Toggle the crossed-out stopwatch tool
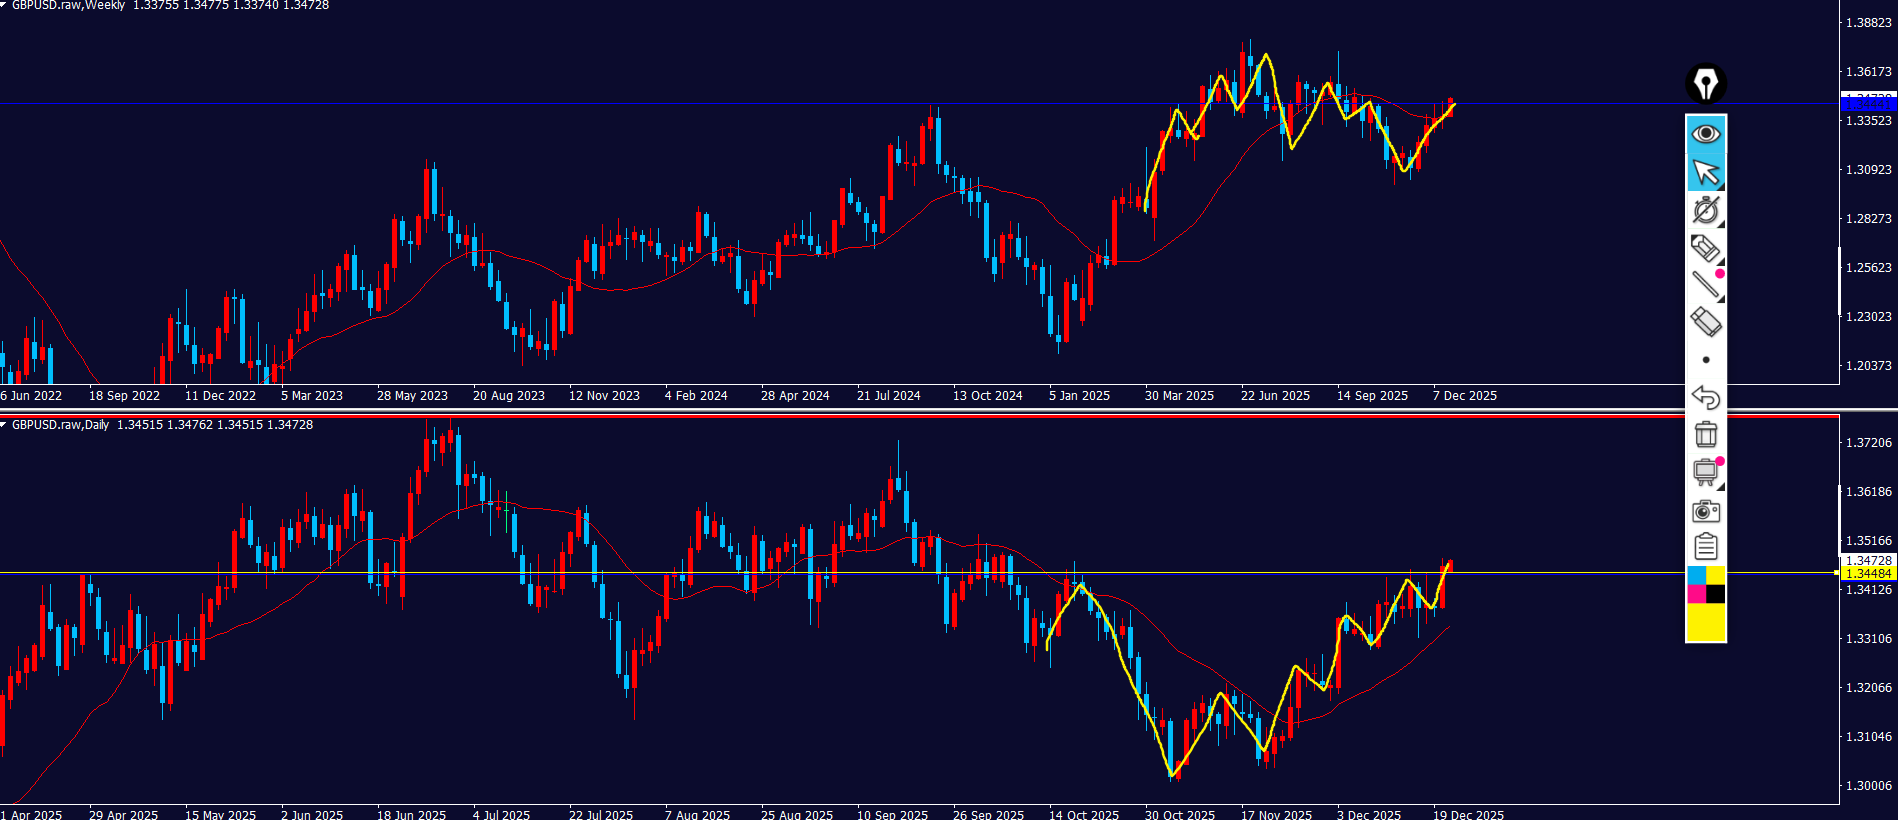This screenshot has width=1898, height=820. (x=1705, y=210)
